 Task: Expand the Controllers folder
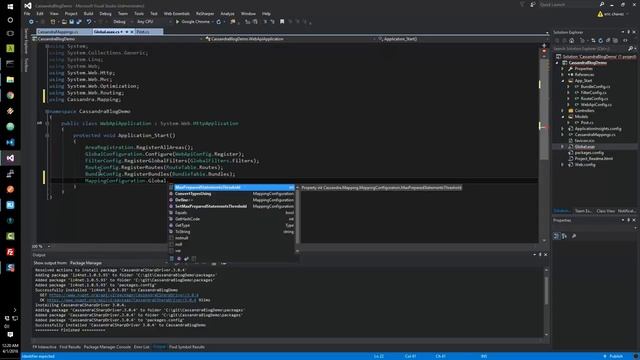click(563, 111)
